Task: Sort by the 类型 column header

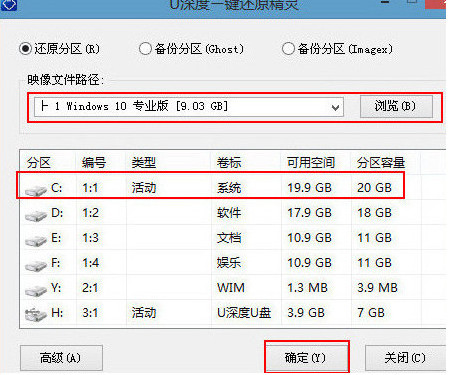Action: [144, 163]
